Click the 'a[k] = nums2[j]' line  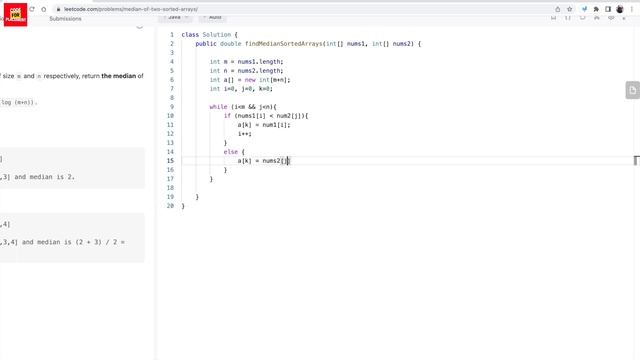[264, 160]
